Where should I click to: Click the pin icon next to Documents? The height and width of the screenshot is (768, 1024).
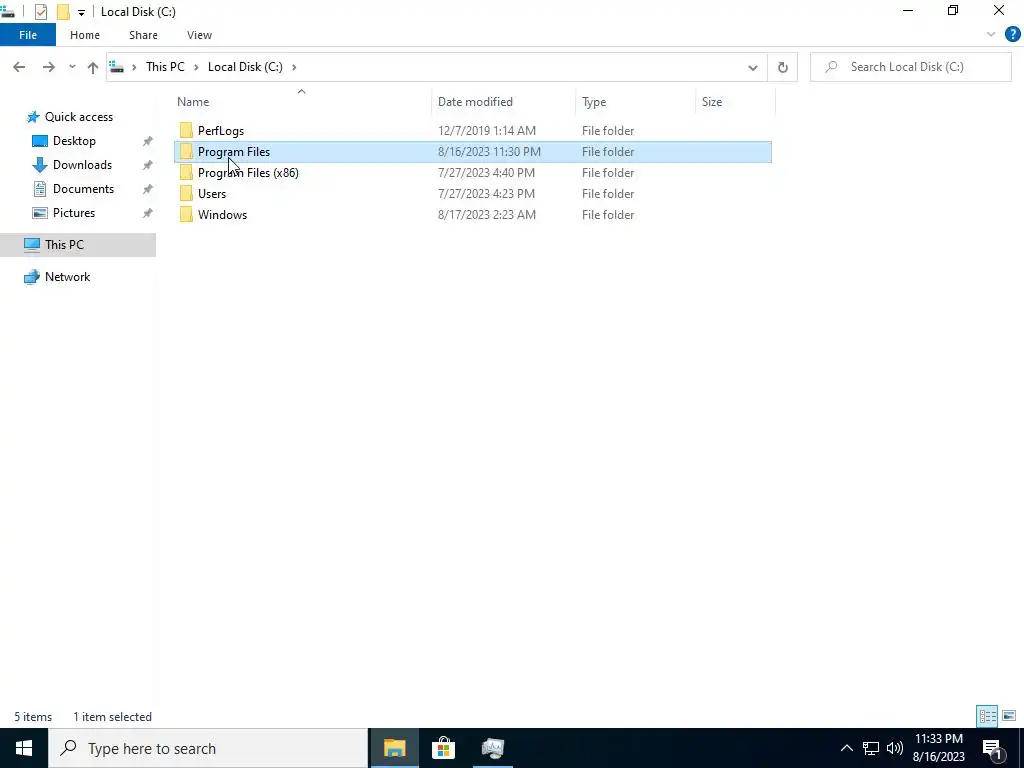coord(148,189)
